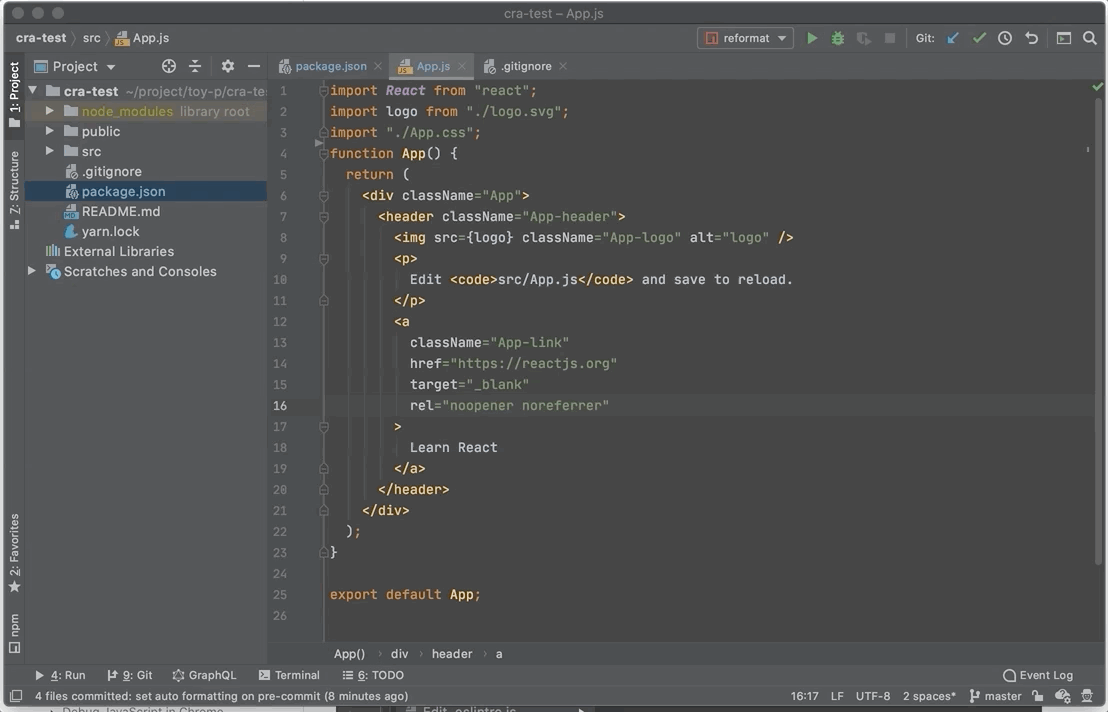Click the Debug bug icon in toolbar
Image resolution: width=1108 pixels, height=712 pixels.
[838, 38]
